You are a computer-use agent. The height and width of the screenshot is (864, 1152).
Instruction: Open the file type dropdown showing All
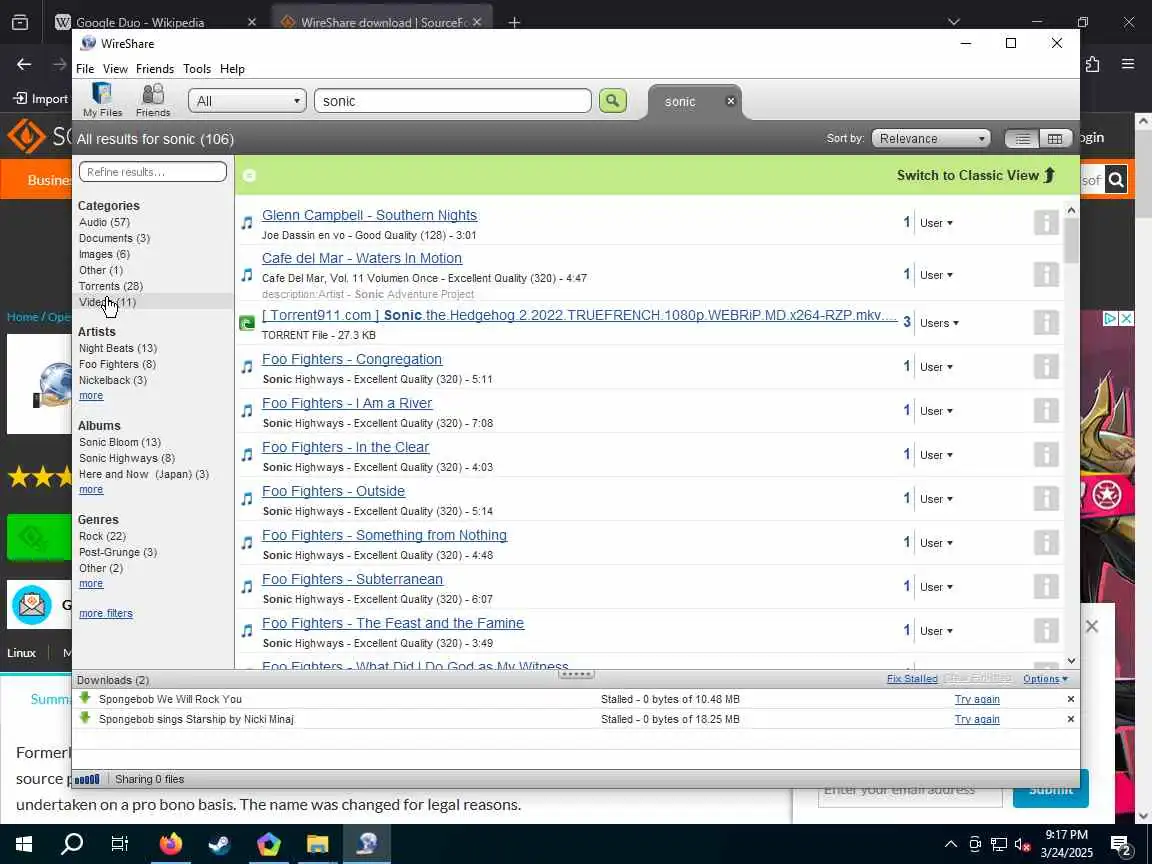coord(248,101)
